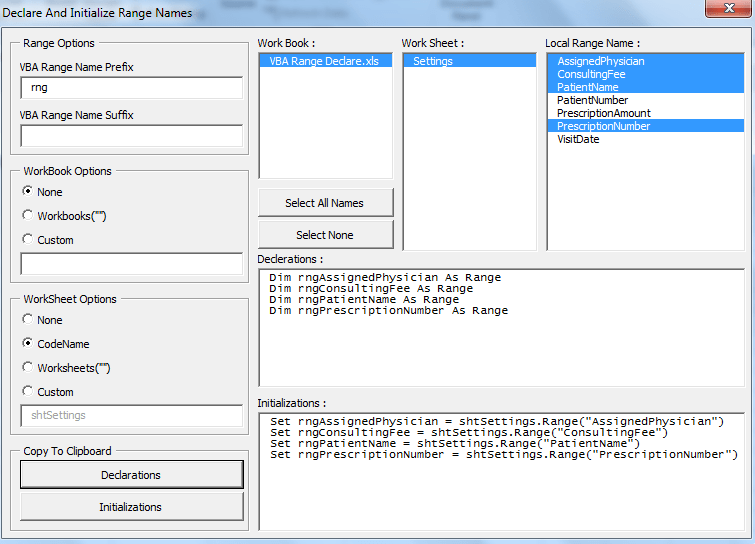
Task: Select PrescriptionNumber in range name list
Action: point(646,126)
